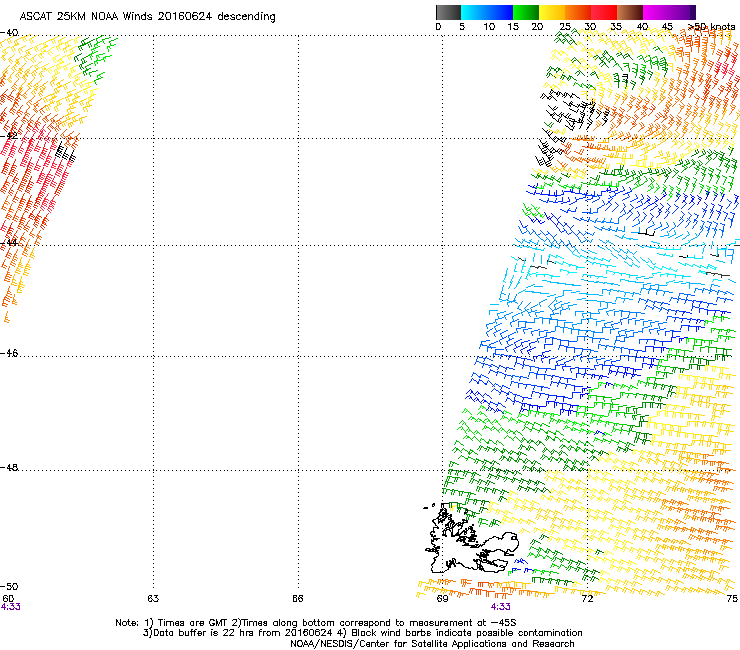Click the longitude label '63'
The image size is (740, 650).
153,599
